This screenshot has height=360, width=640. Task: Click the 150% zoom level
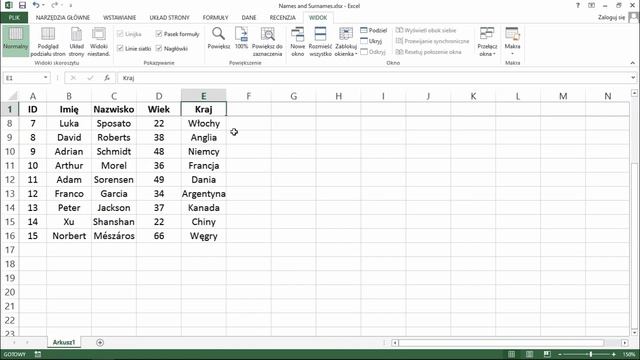629,354
